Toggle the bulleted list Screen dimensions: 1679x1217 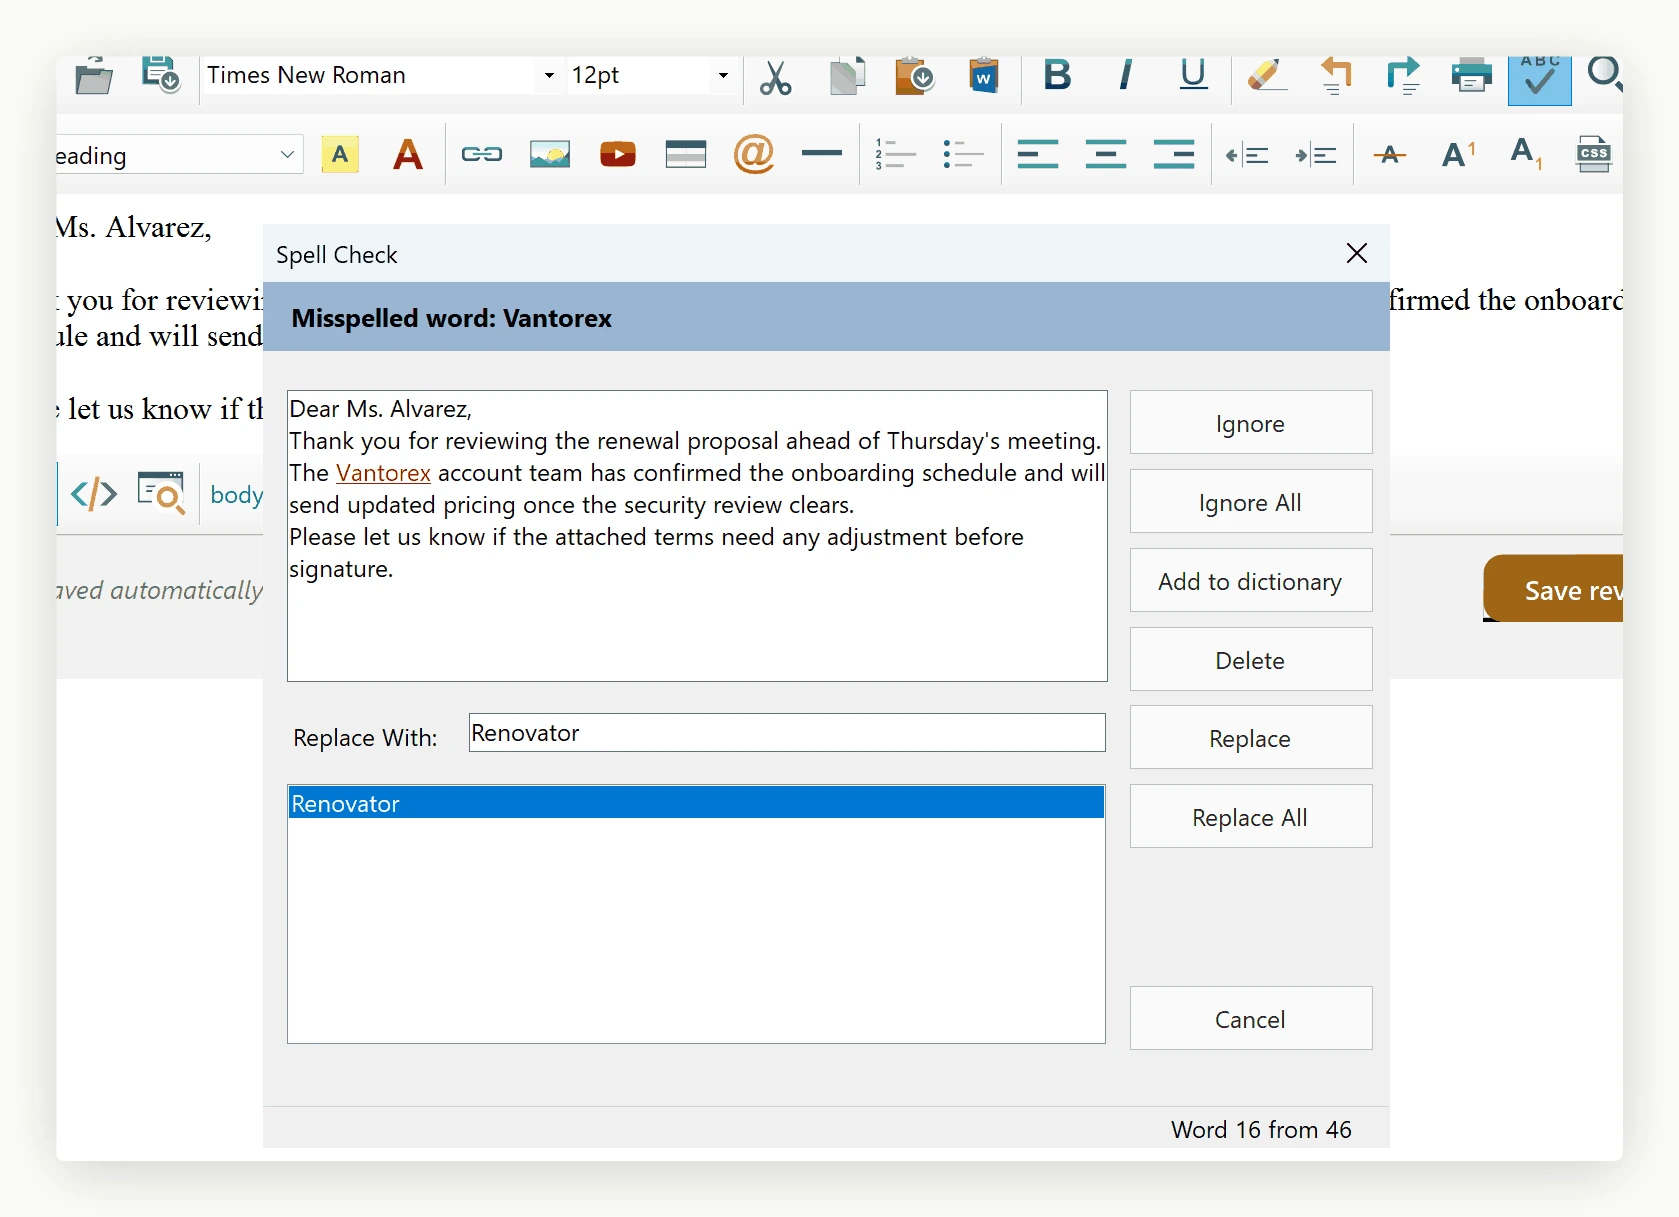[x=963, y=155]
